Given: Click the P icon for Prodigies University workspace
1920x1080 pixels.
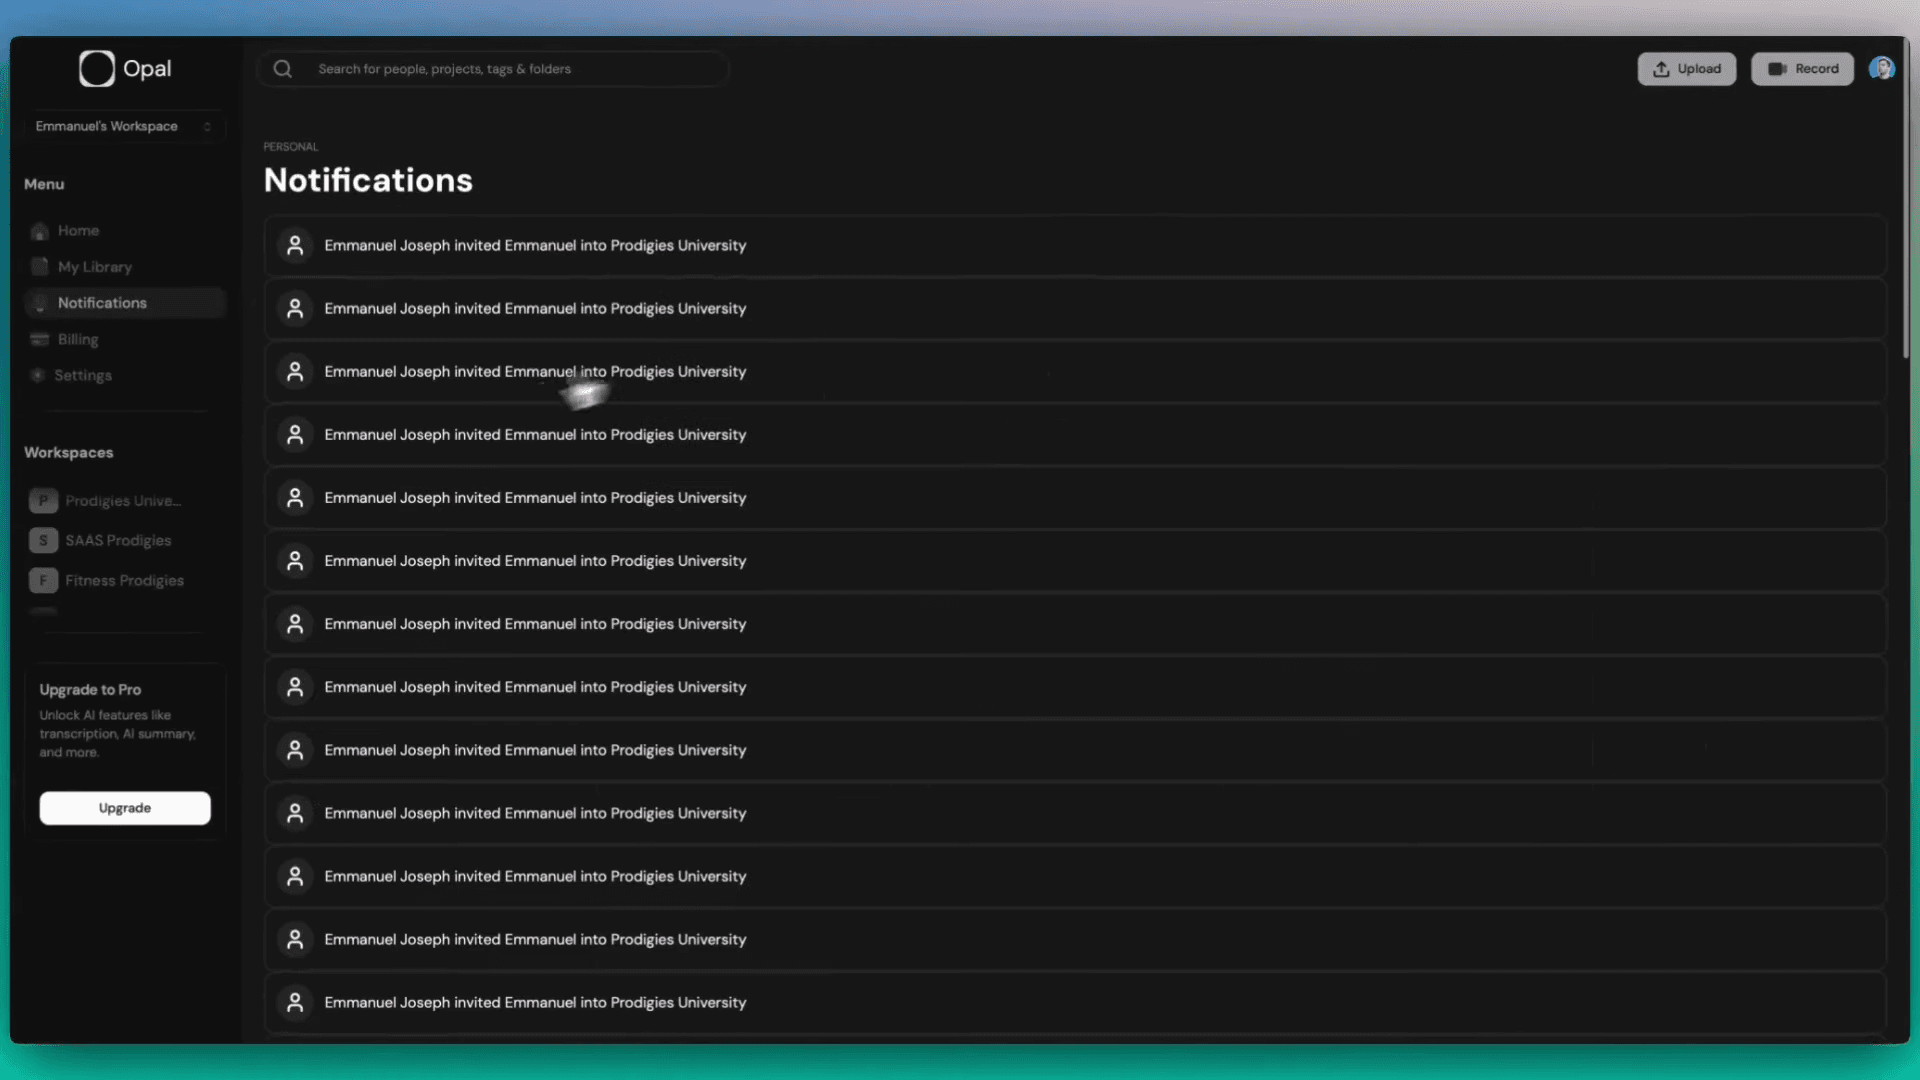Looking at the screenshot, I should point(43,501).
